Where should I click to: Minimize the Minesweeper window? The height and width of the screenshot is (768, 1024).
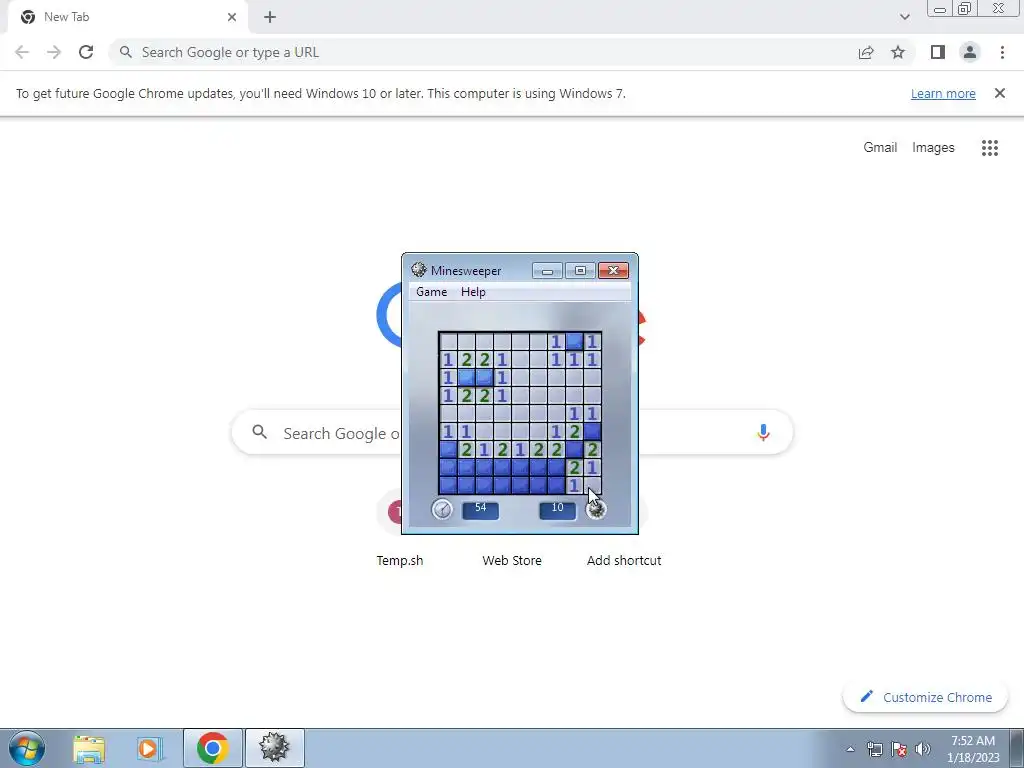pos(547,270)
